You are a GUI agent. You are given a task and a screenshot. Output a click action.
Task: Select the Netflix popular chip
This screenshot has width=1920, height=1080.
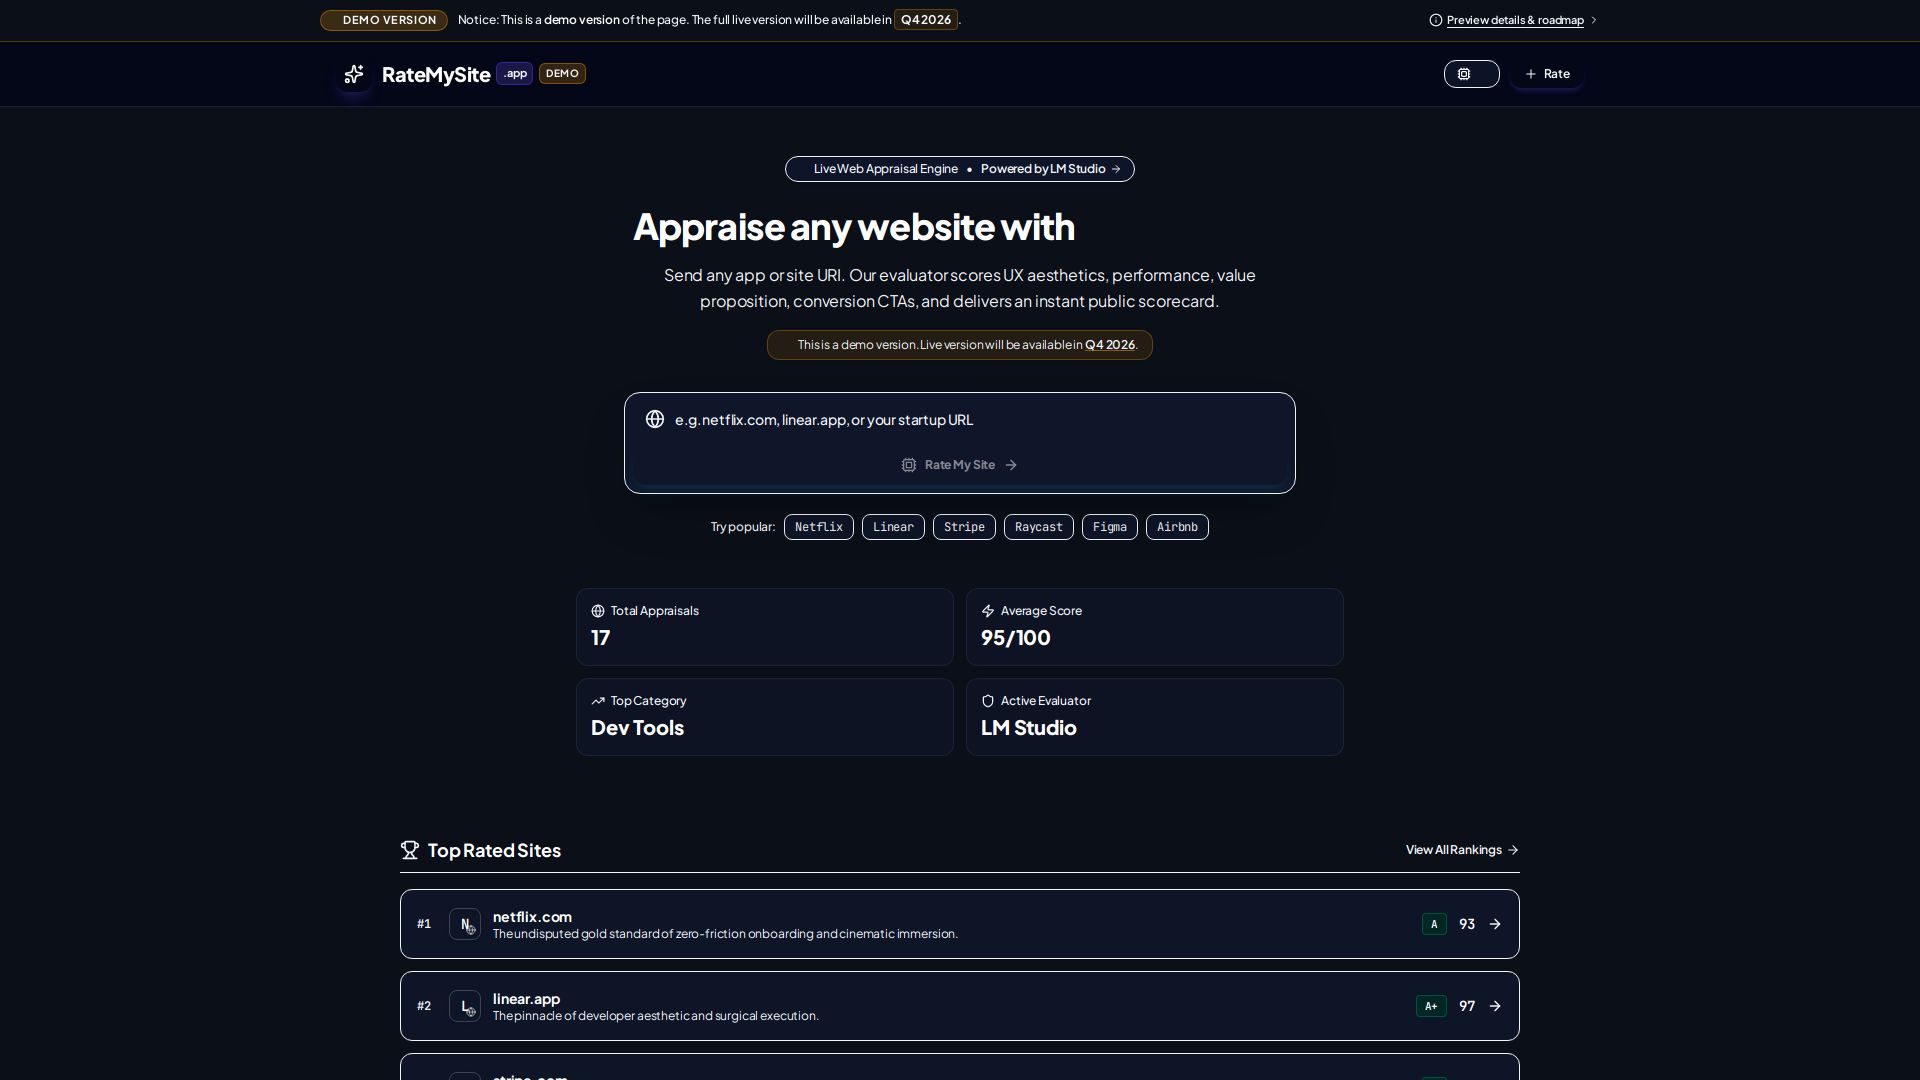coord(818,527)
